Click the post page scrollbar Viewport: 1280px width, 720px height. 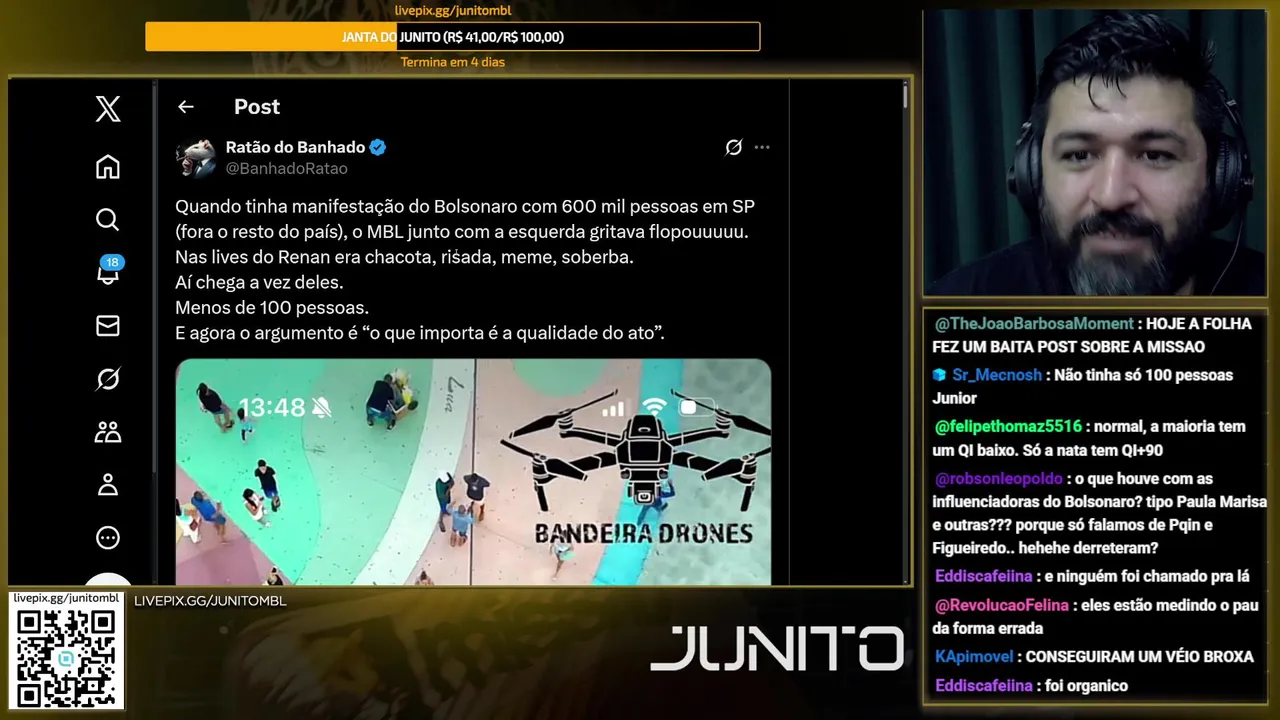point(905,96)
